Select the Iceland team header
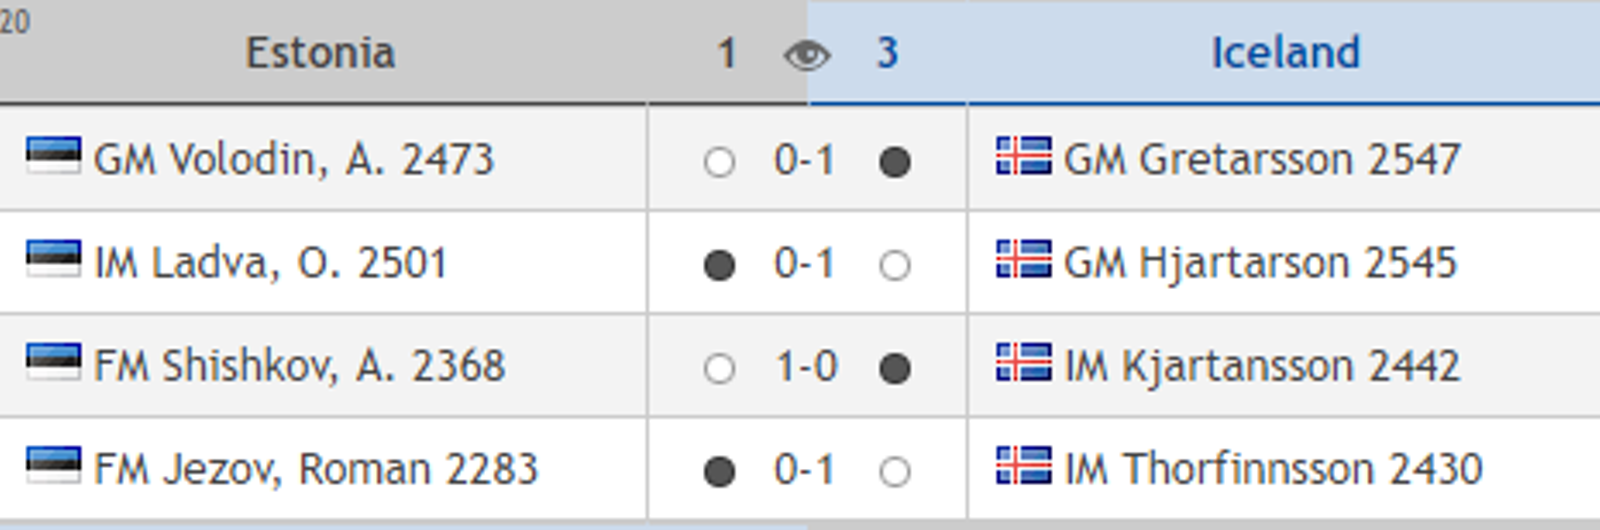Screen dimensions: 1600x530 tap(1286, 53)
